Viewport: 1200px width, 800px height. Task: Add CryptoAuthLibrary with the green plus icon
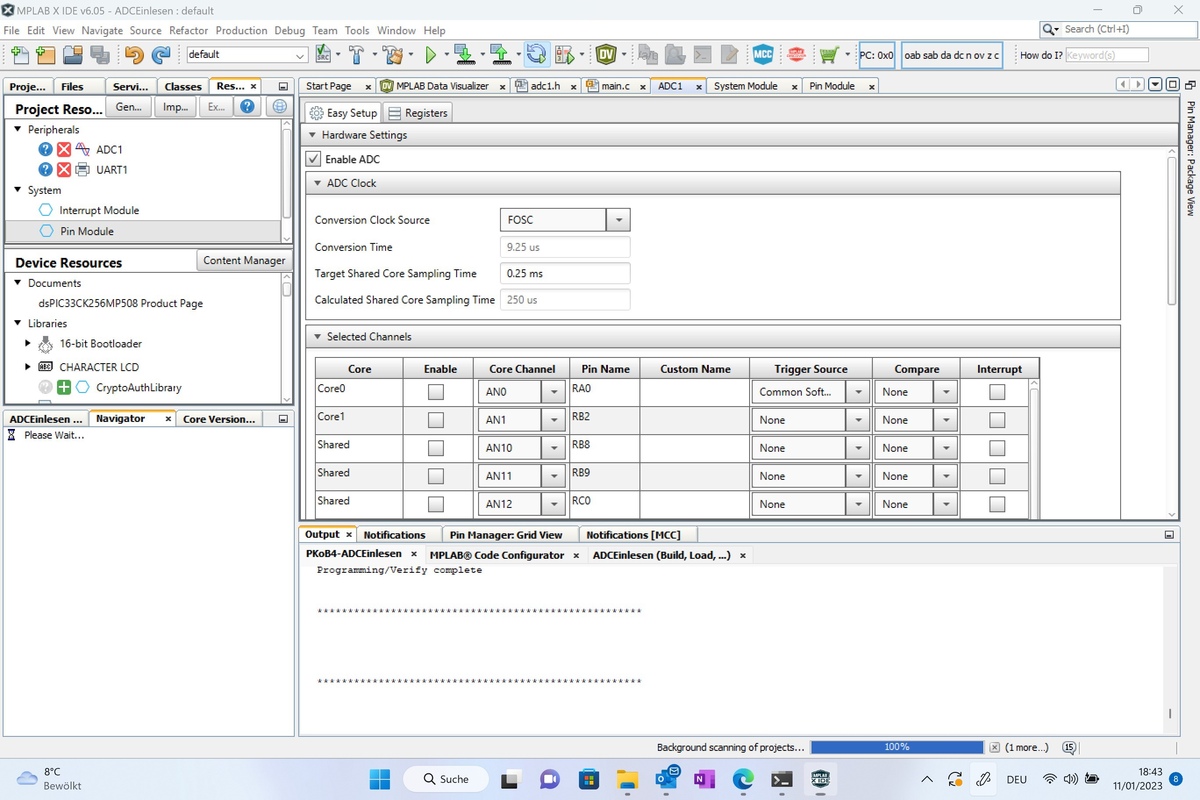(64, 387)
